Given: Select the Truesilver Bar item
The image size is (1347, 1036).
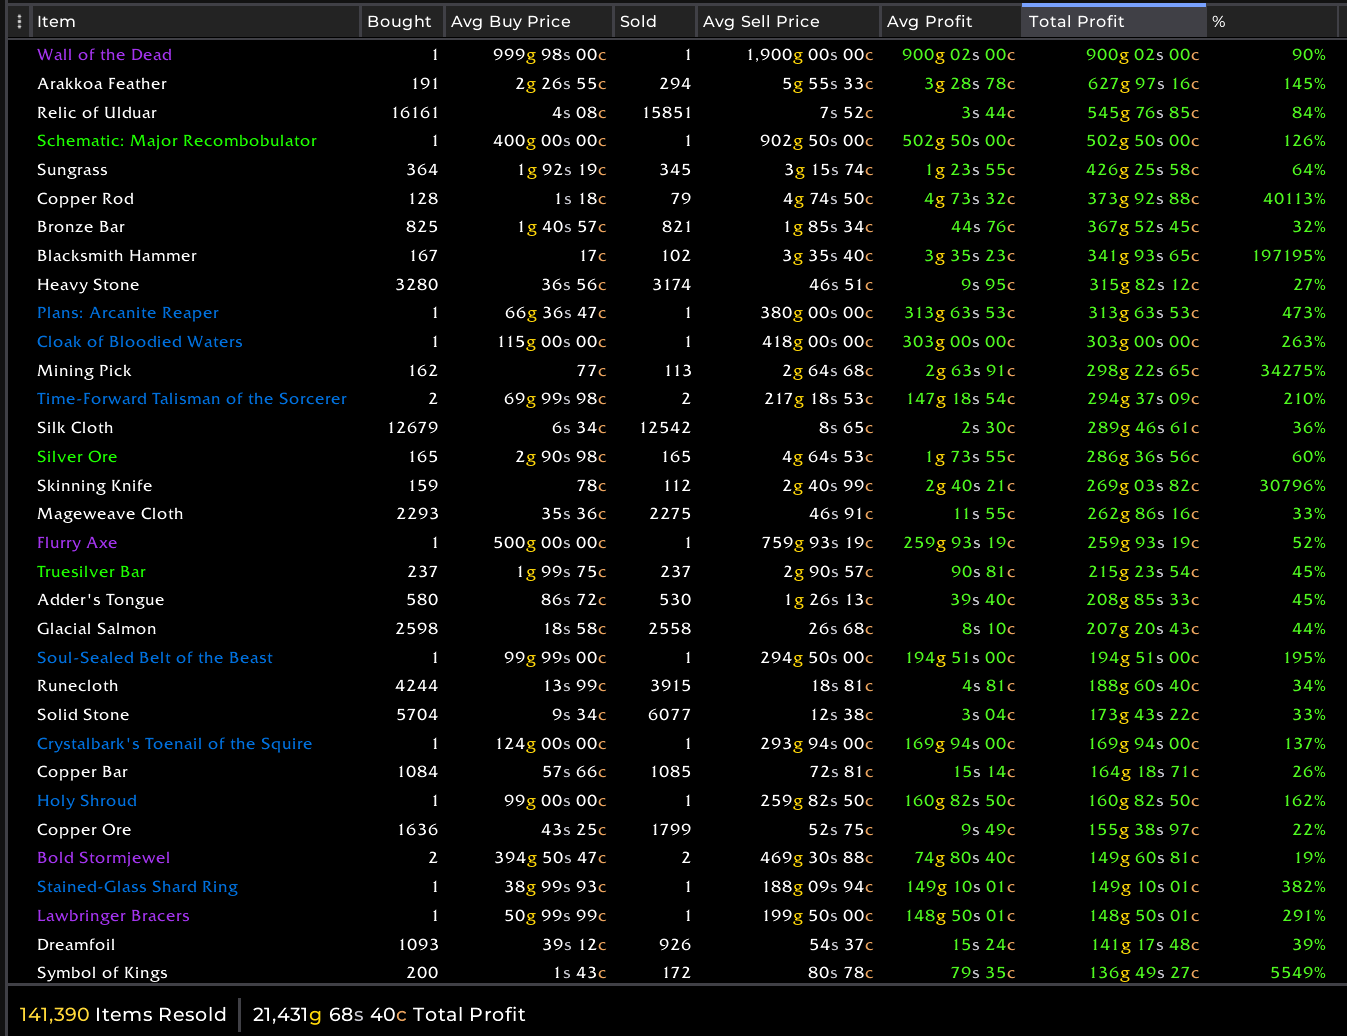Looking at the screenshot, I should pos(91,572).
